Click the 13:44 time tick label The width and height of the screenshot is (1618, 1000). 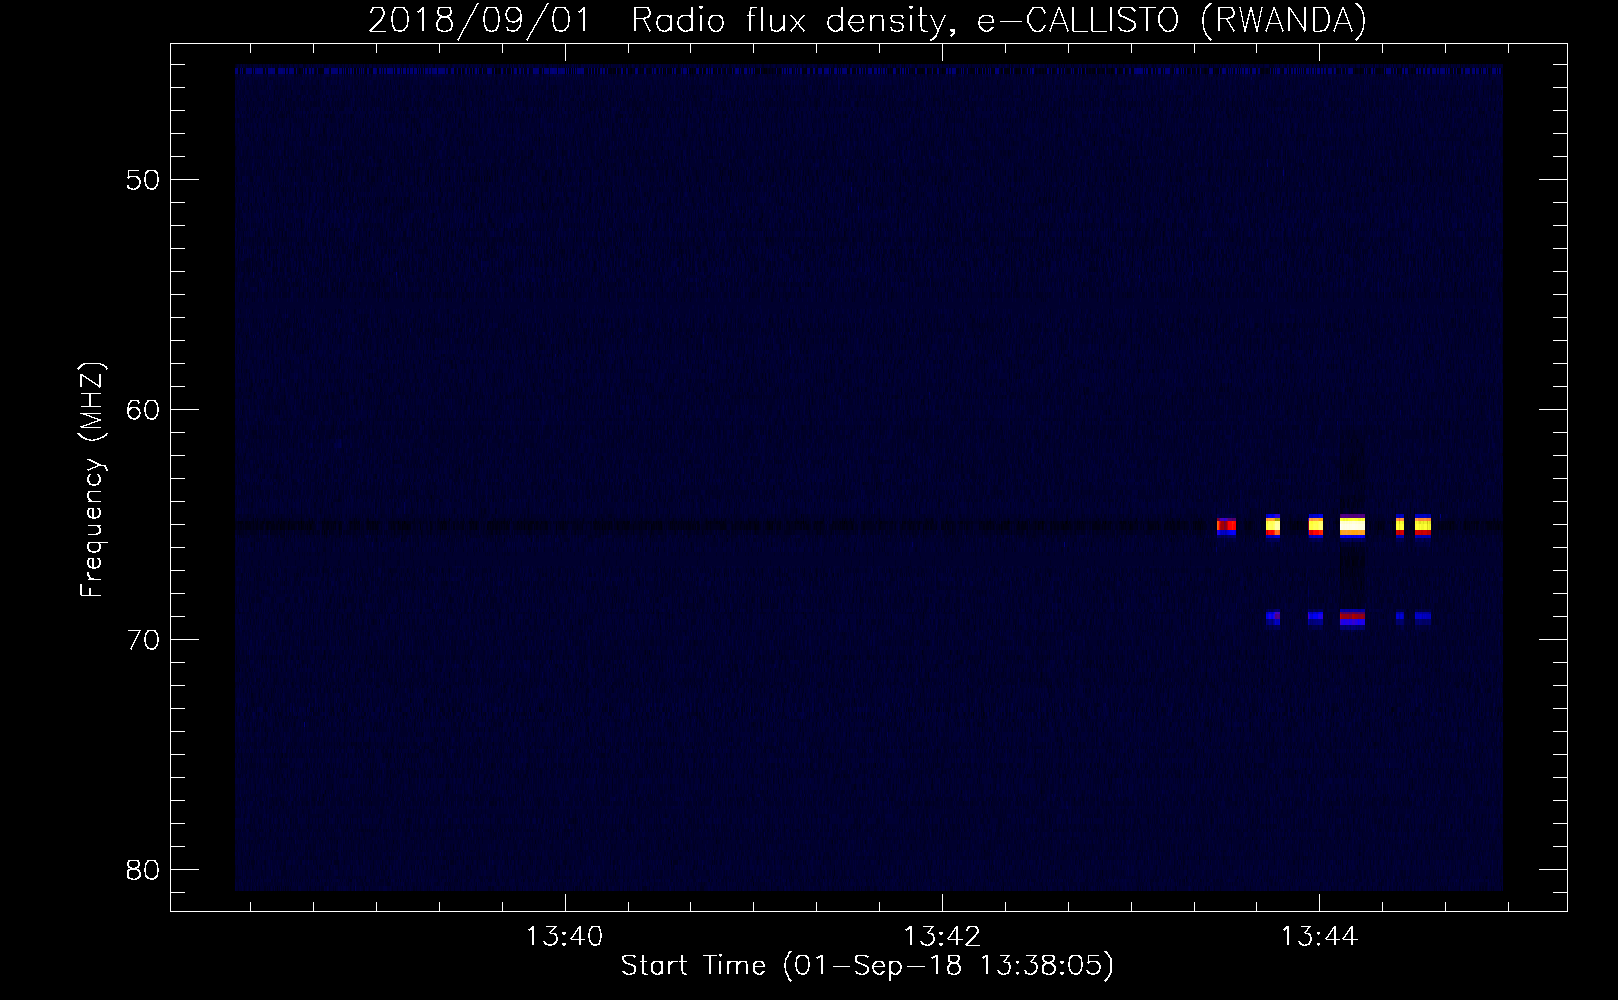click(1319, 937)
